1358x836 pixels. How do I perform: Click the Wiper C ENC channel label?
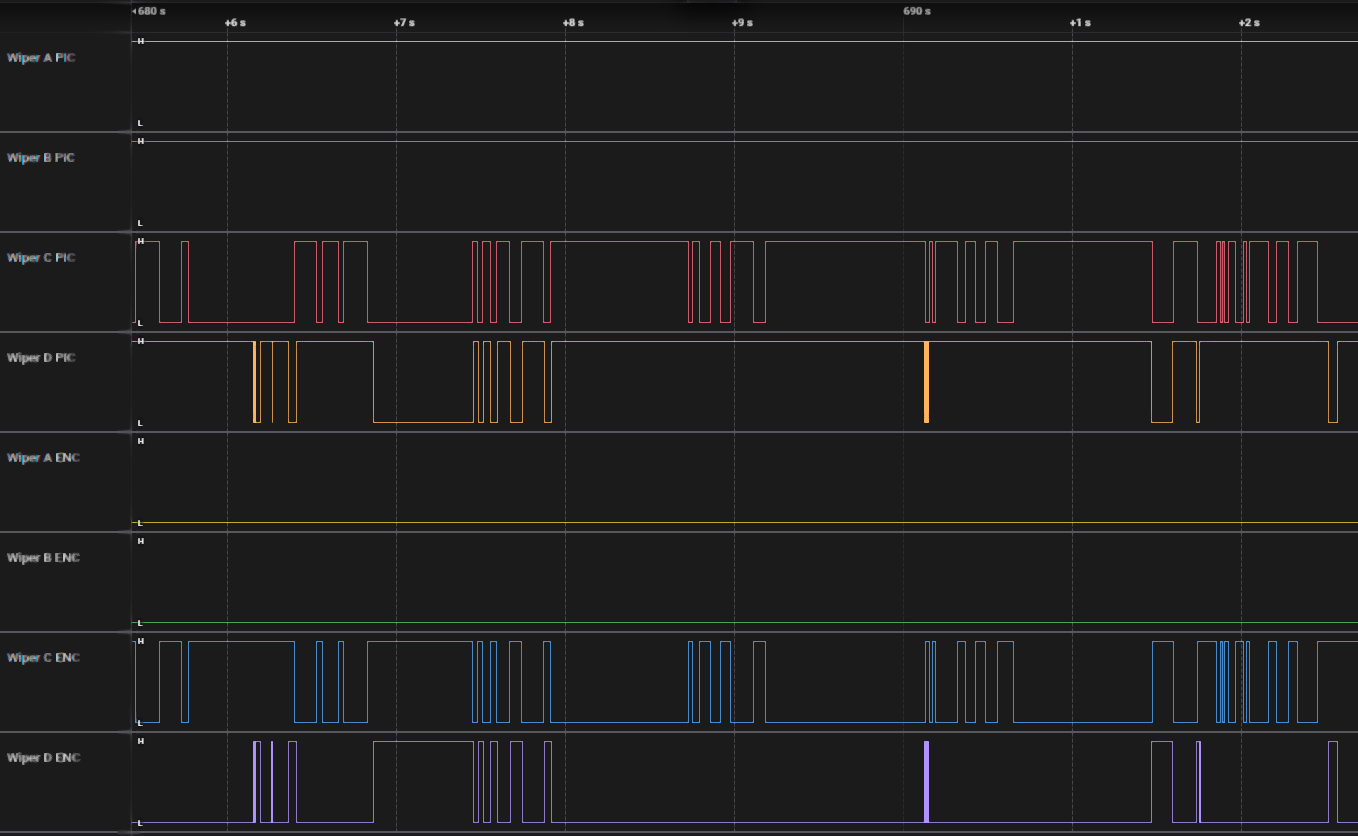click(41, 658)
